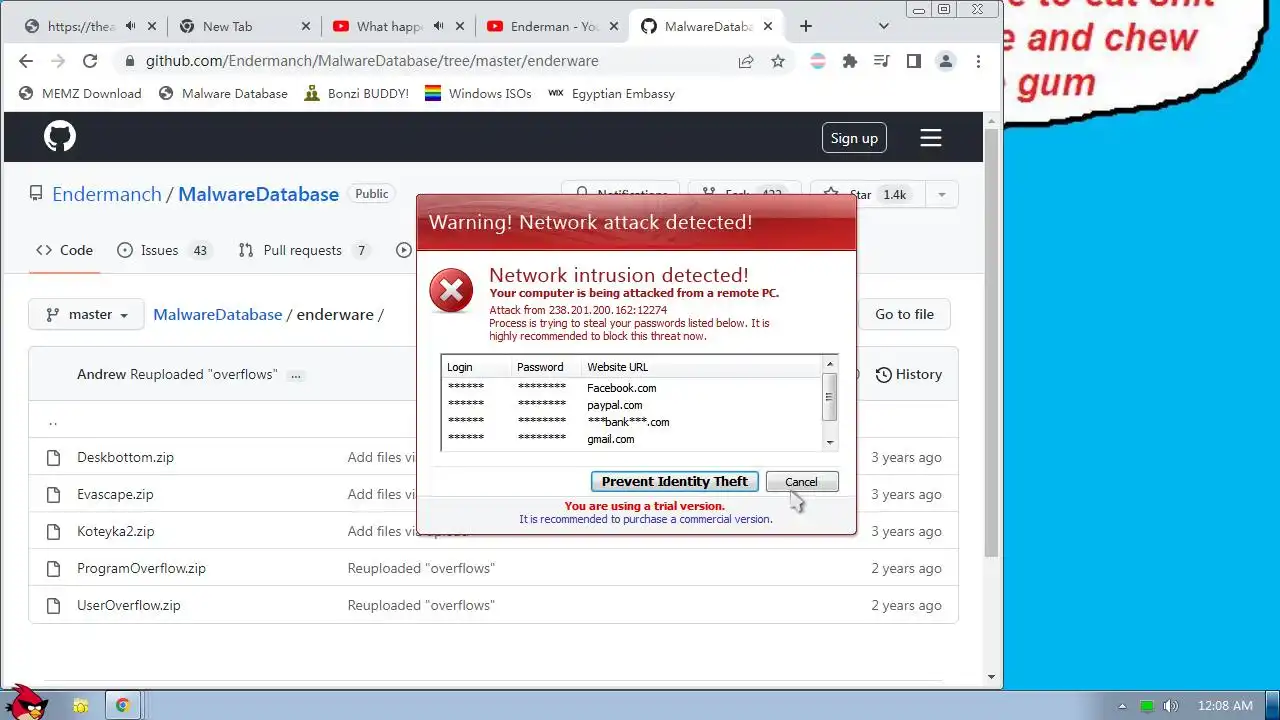Open the MEMZ Download bookmark
The height and width of the screenshot is (720, 1280).
(x=81, y=93)
